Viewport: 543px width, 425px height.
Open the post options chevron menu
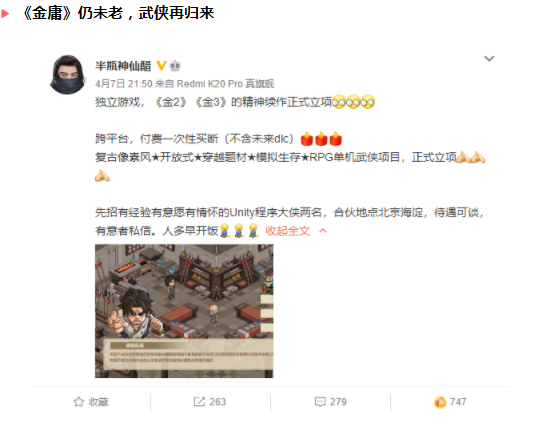(489, 59)
